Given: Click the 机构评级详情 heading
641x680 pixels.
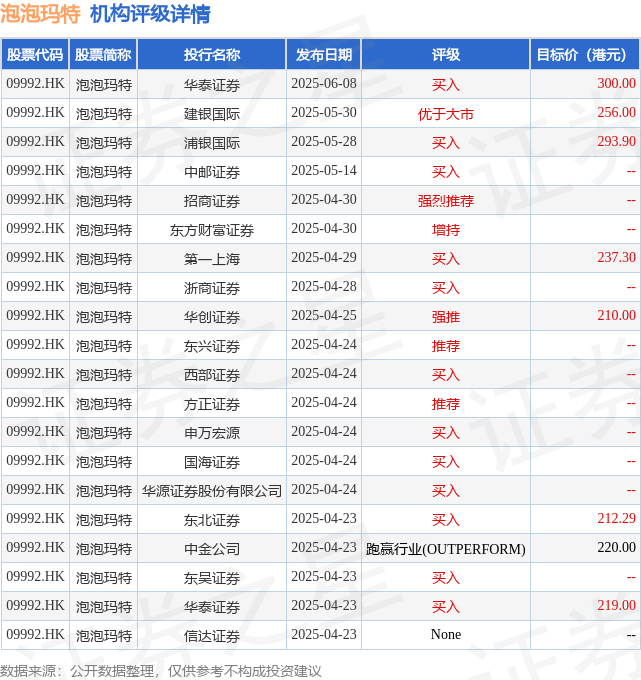Looking at the screenshot, I should (x=150, y=14).
